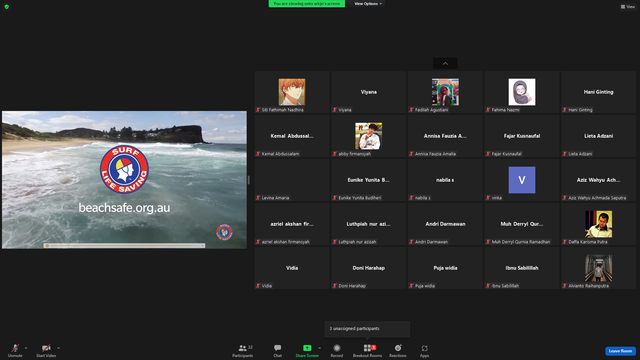
Task: Select Aziz Wahyu Achmada Saputra's tile
Action: (x=598, y=180)
